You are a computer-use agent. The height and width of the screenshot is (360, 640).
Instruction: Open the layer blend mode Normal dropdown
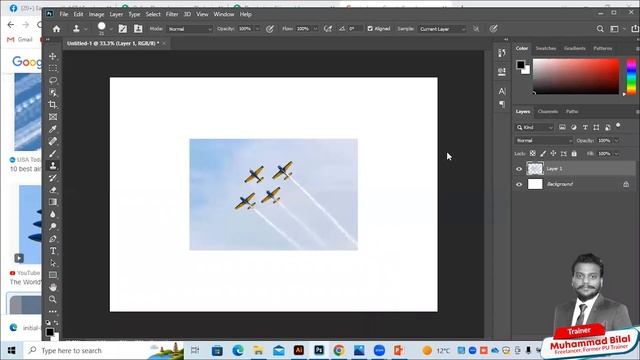pos(544,140)
